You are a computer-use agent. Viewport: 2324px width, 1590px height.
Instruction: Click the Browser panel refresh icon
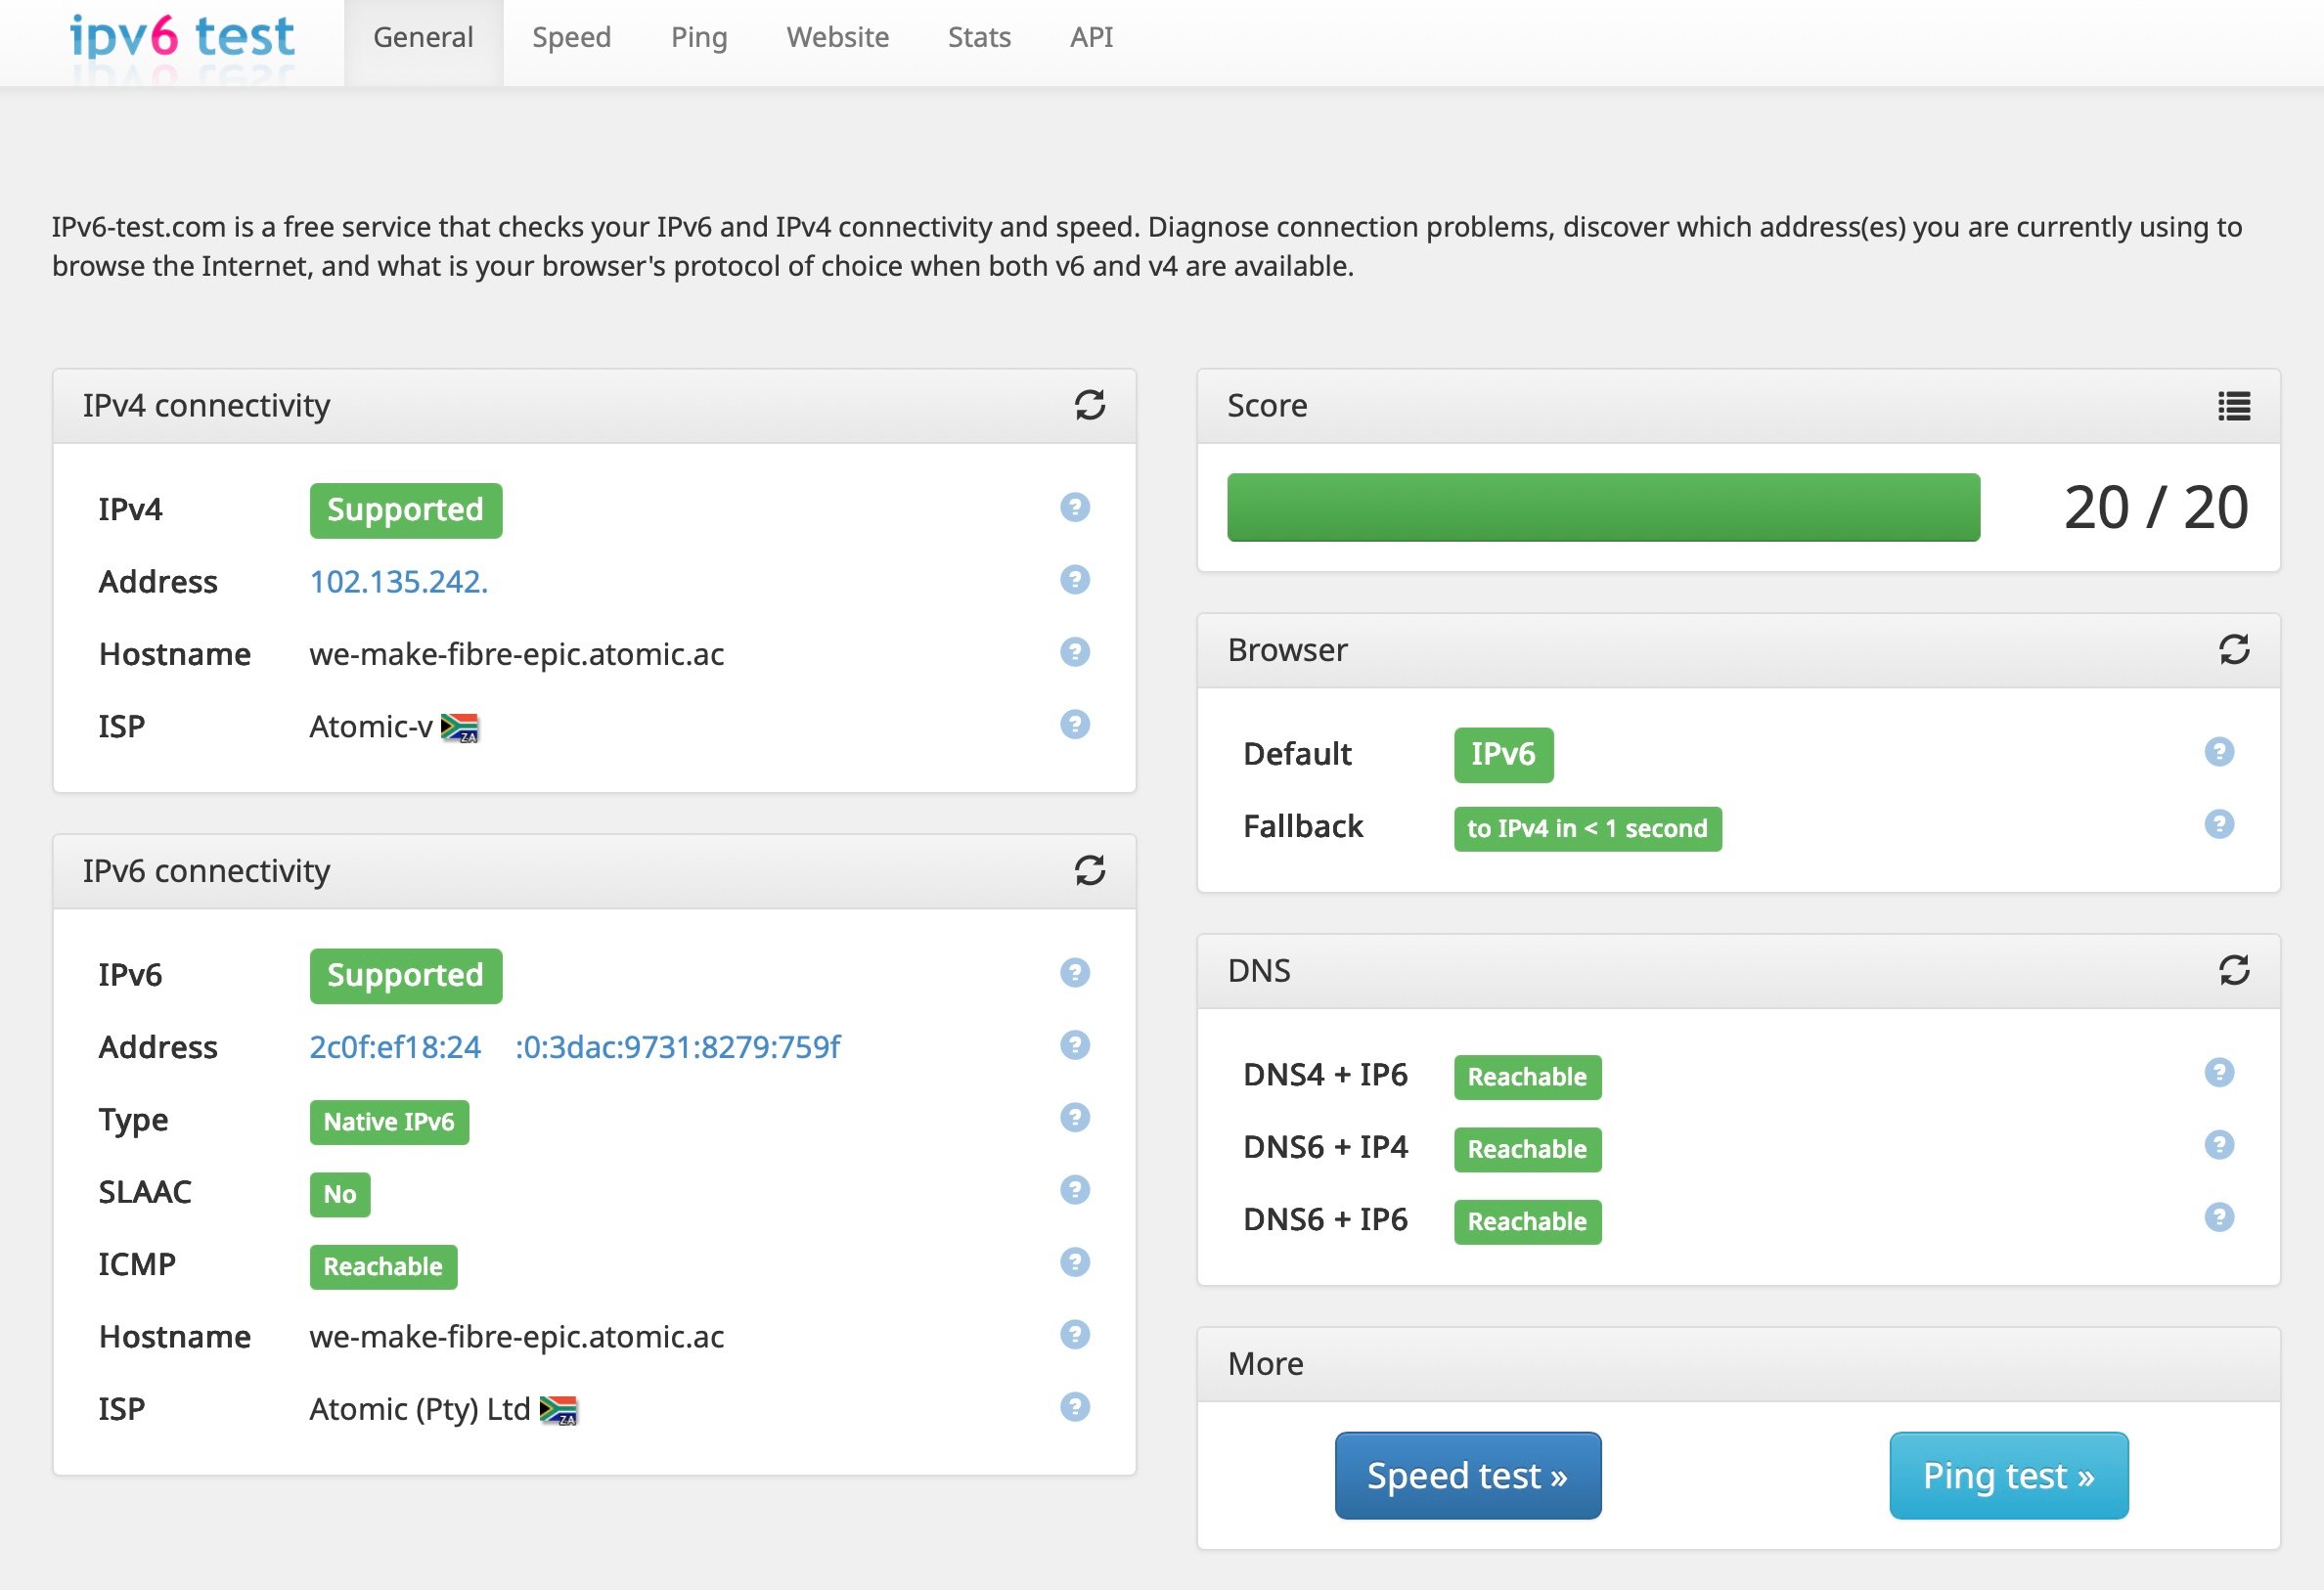pyautogui.click(x=2233, y=649)
